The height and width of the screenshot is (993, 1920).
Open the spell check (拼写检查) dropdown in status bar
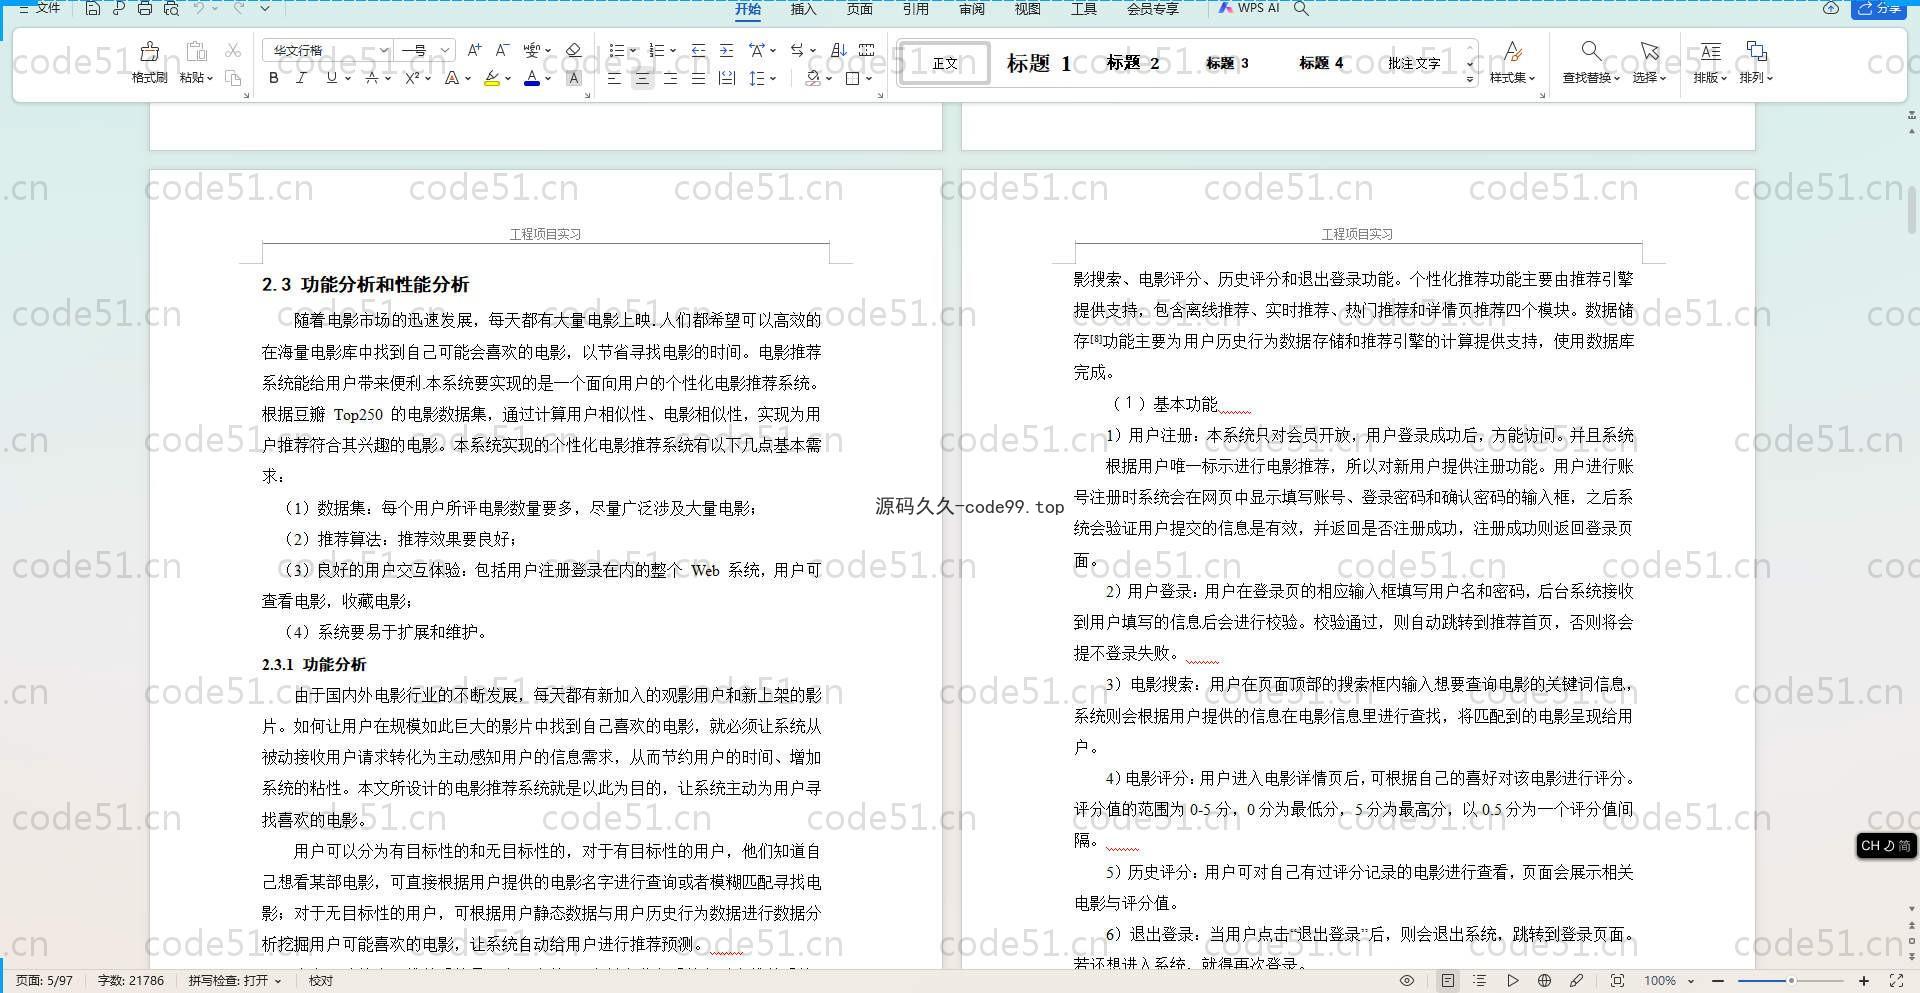tap(235, 981)
